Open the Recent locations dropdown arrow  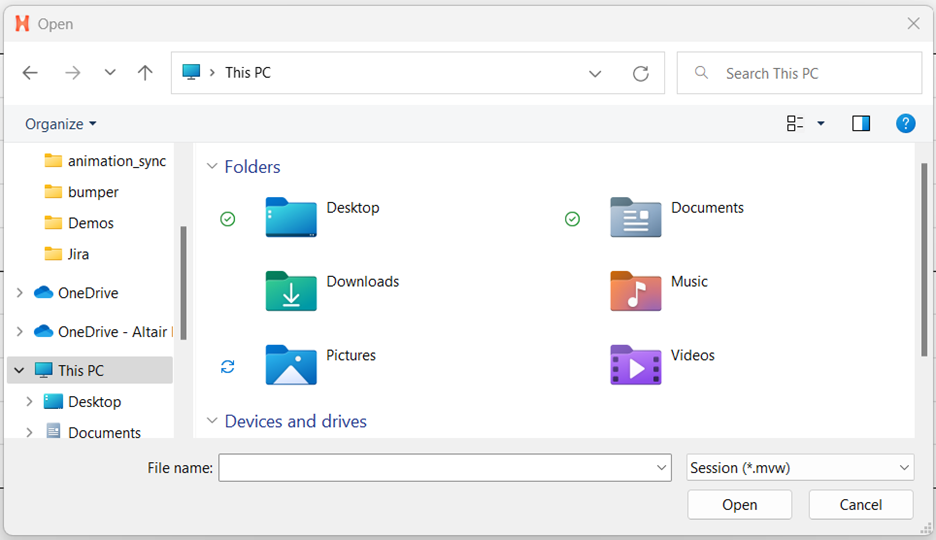(x=110, y=73)
